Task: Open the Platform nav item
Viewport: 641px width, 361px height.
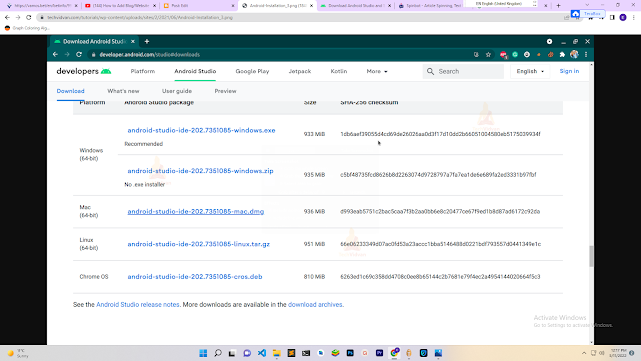Action: [143, 71]
